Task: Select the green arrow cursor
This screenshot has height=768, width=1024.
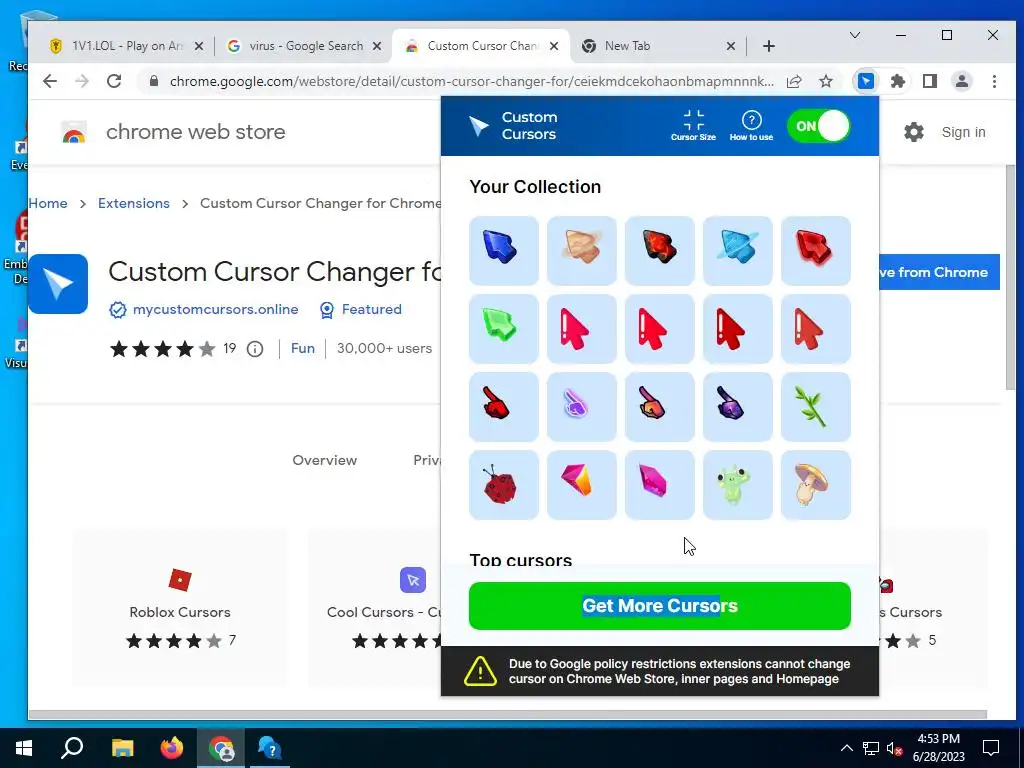Action: tap(504, 328)
